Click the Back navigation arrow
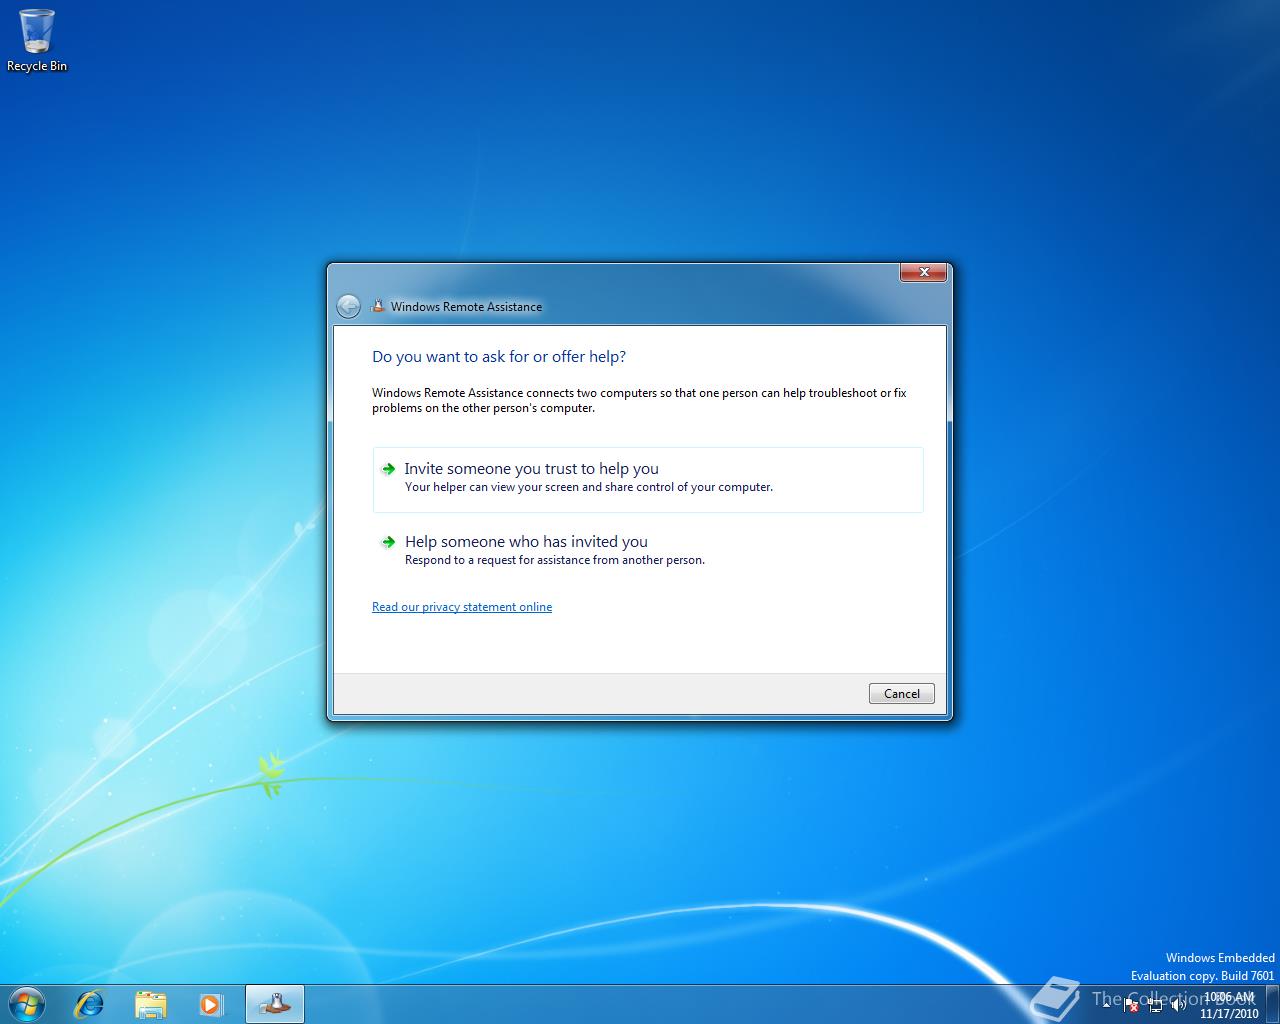The image size is (1280, 1024). coord(348,306)
